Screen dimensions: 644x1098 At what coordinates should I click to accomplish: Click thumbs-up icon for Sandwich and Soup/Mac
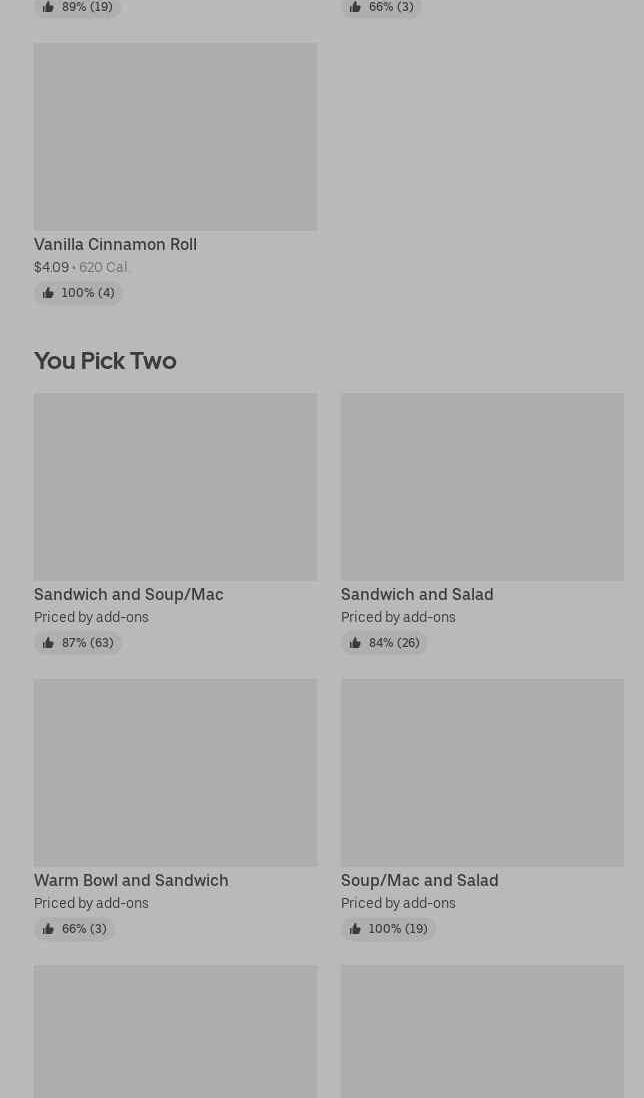click(48, 643)
